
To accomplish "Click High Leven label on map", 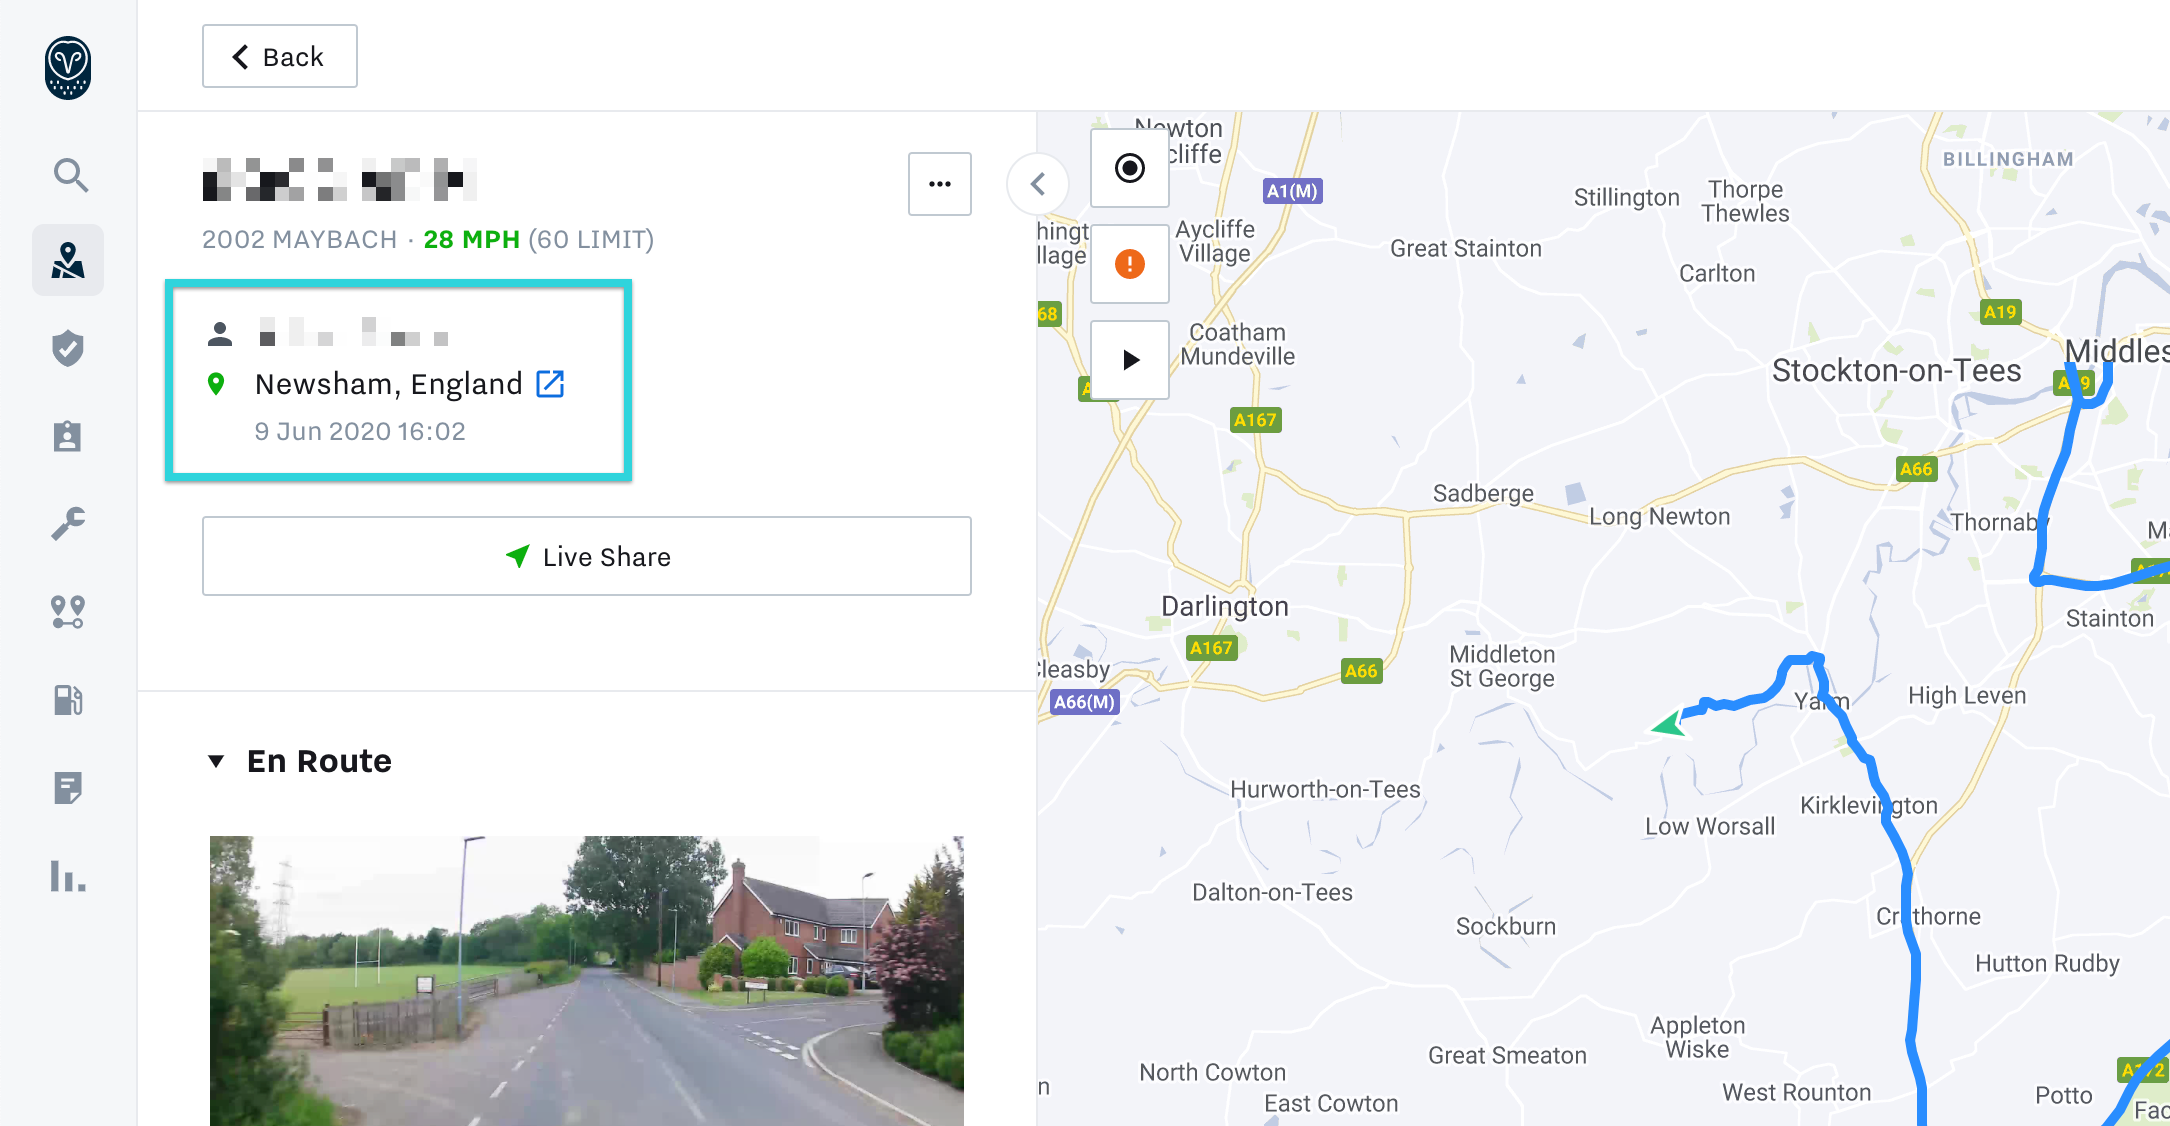I will click(x=1967, y=695).
